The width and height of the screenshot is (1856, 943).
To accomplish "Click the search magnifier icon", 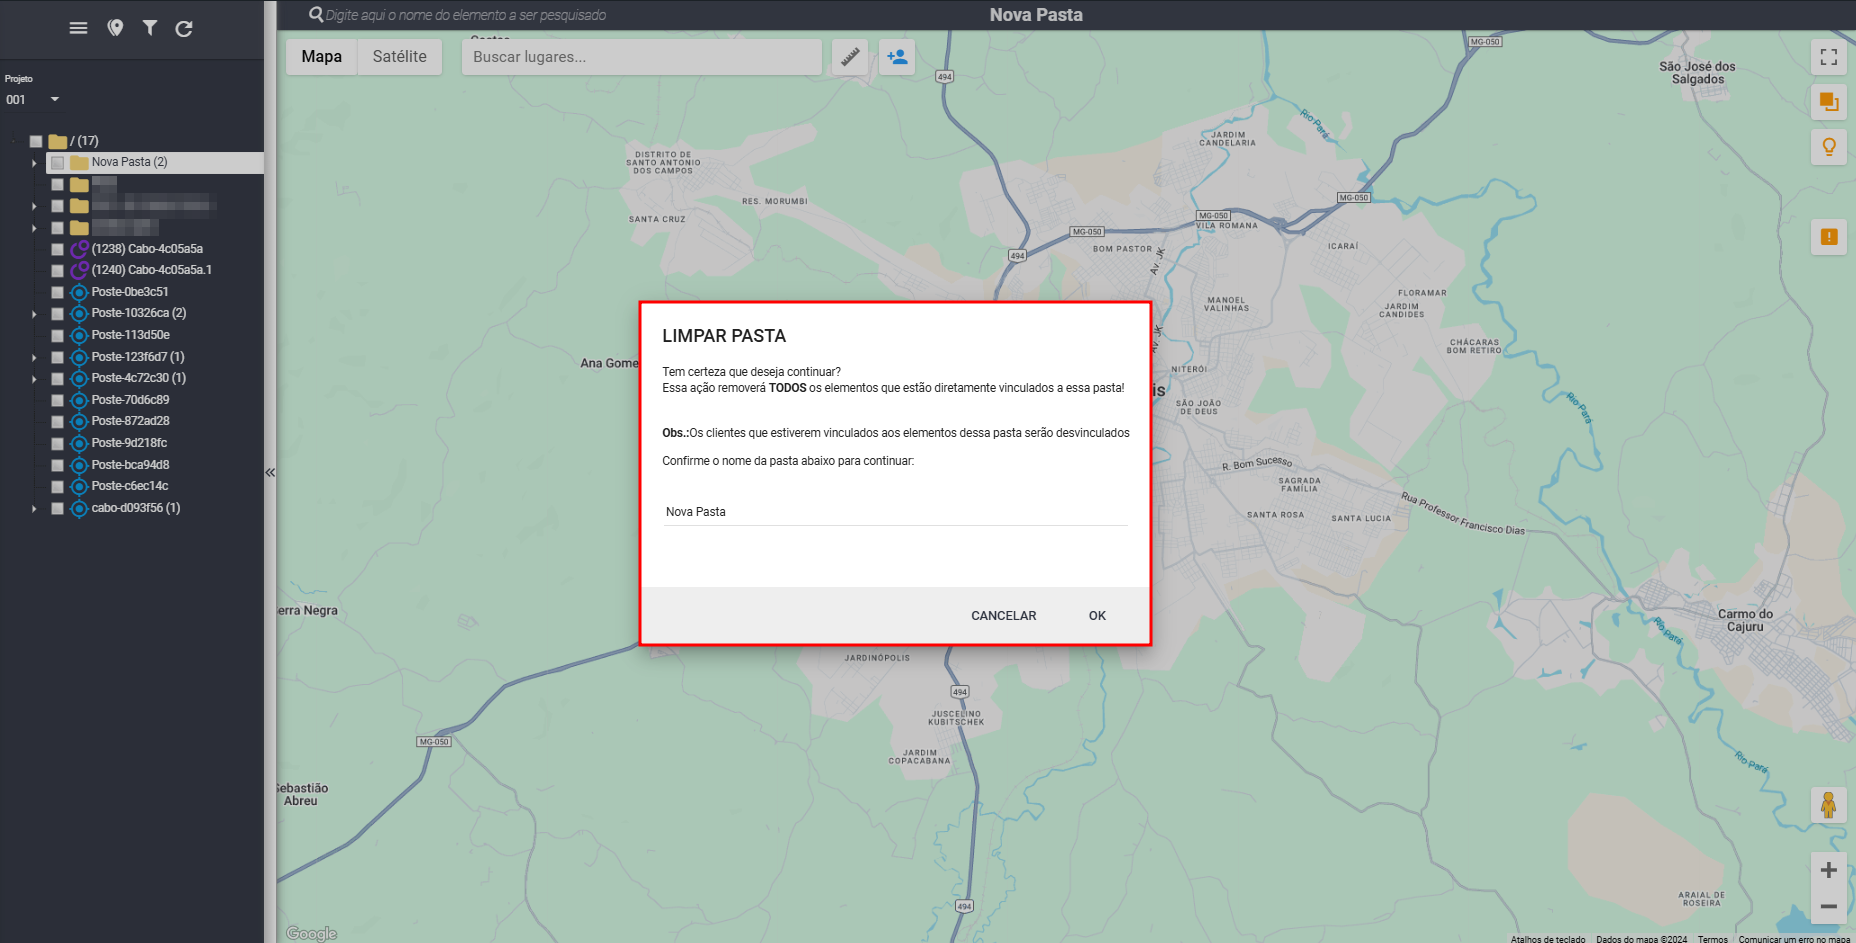I will 316,15.
